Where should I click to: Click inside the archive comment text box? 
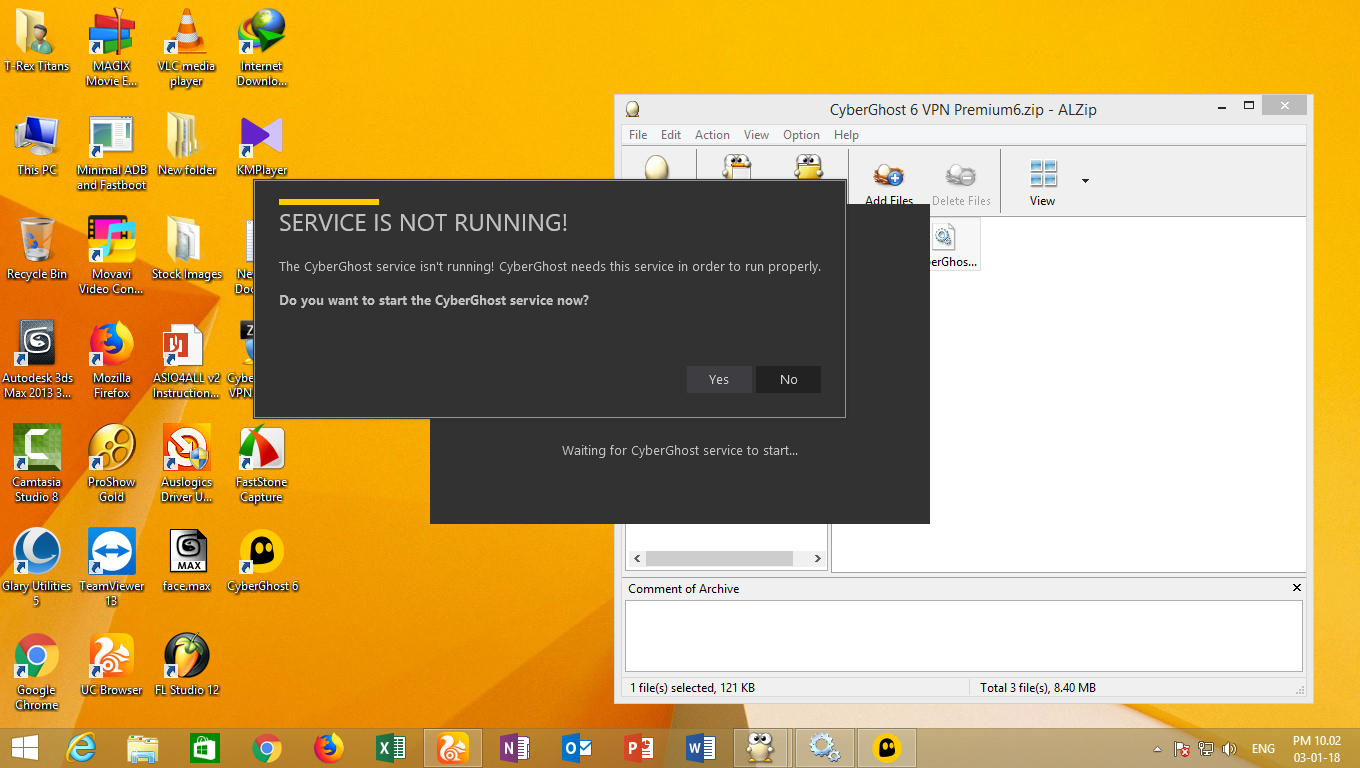tap(963, 635)
